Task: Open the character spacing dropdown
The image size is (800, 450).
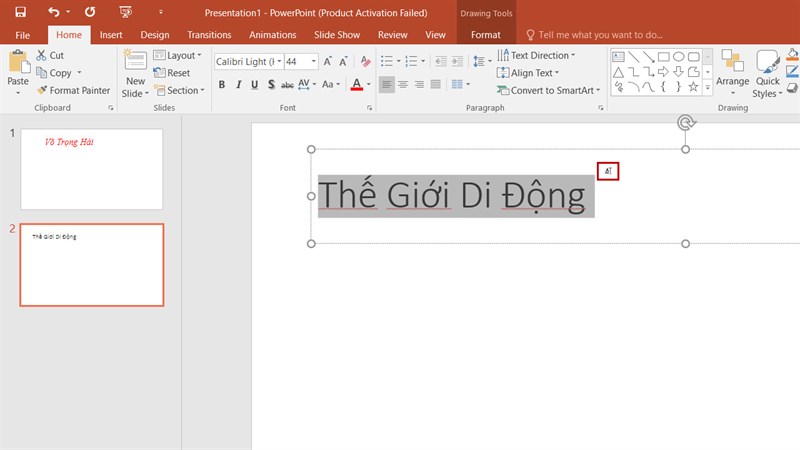Action: coord(307,85)
